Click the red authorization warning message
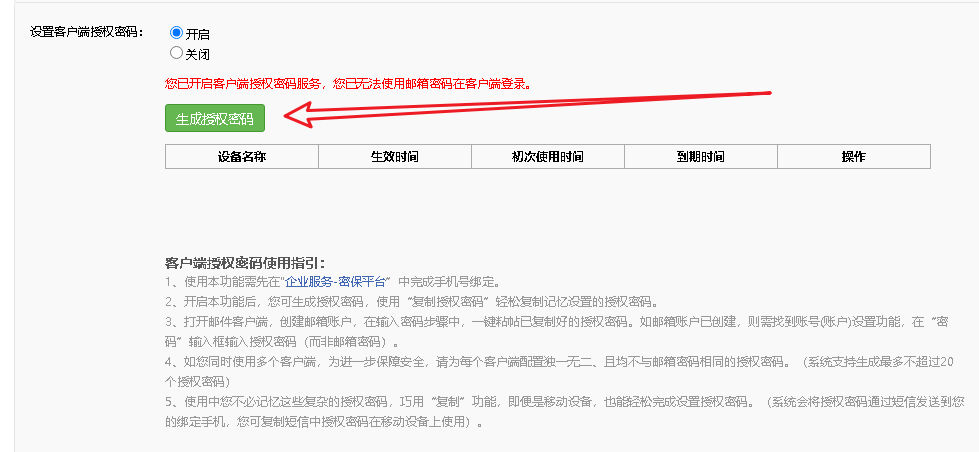This screenshot has width=979, height=452. coord(347,84)
